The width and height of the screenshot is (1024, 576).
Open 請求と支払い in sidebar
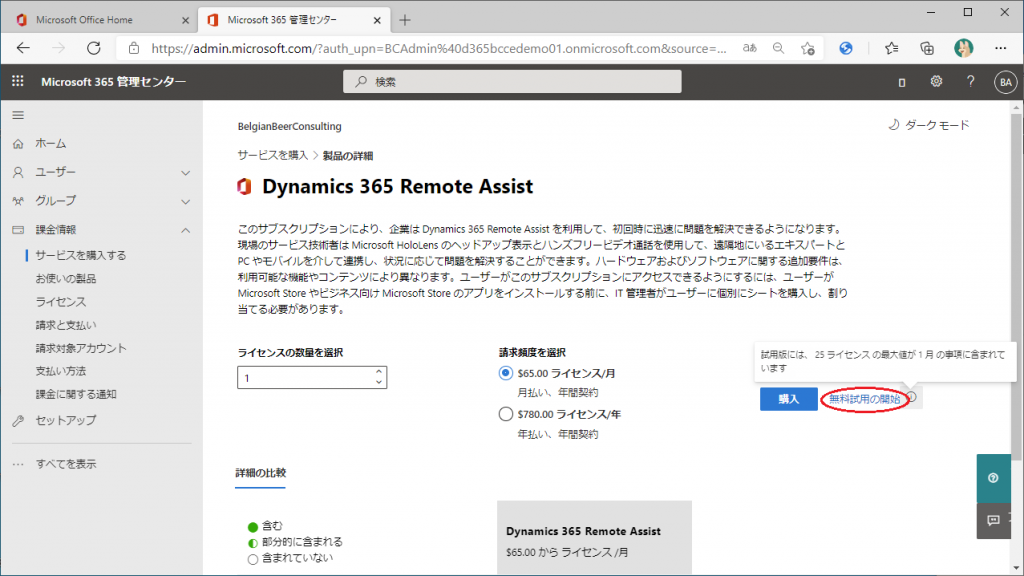pos(66,325)
